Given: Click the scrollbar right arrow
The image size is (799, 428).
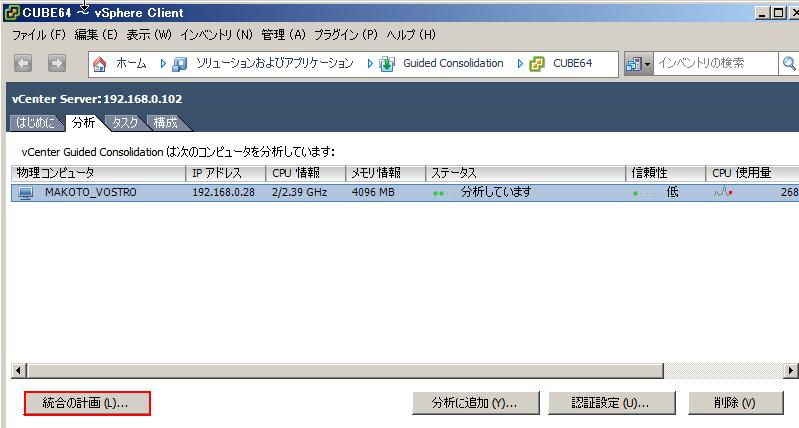Looking at the screenshot, I should pos(791,370).
